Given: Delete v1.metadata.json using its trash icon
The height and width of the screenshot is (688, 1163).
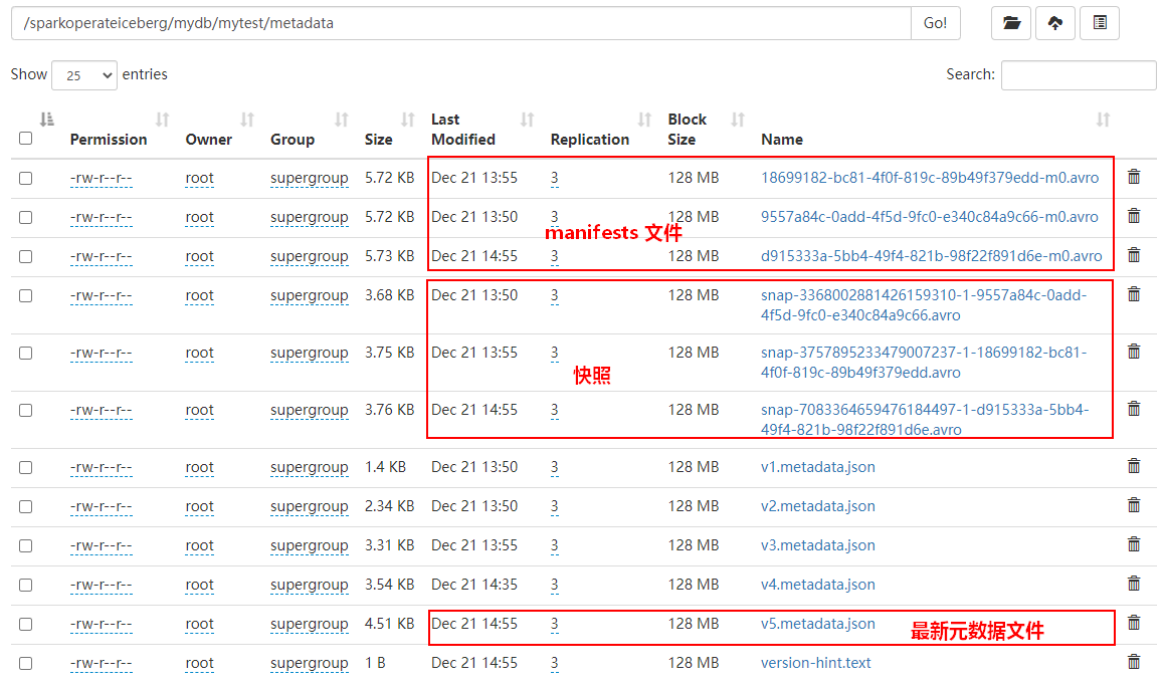Looking at the screenshot, I should point(1133,466).
